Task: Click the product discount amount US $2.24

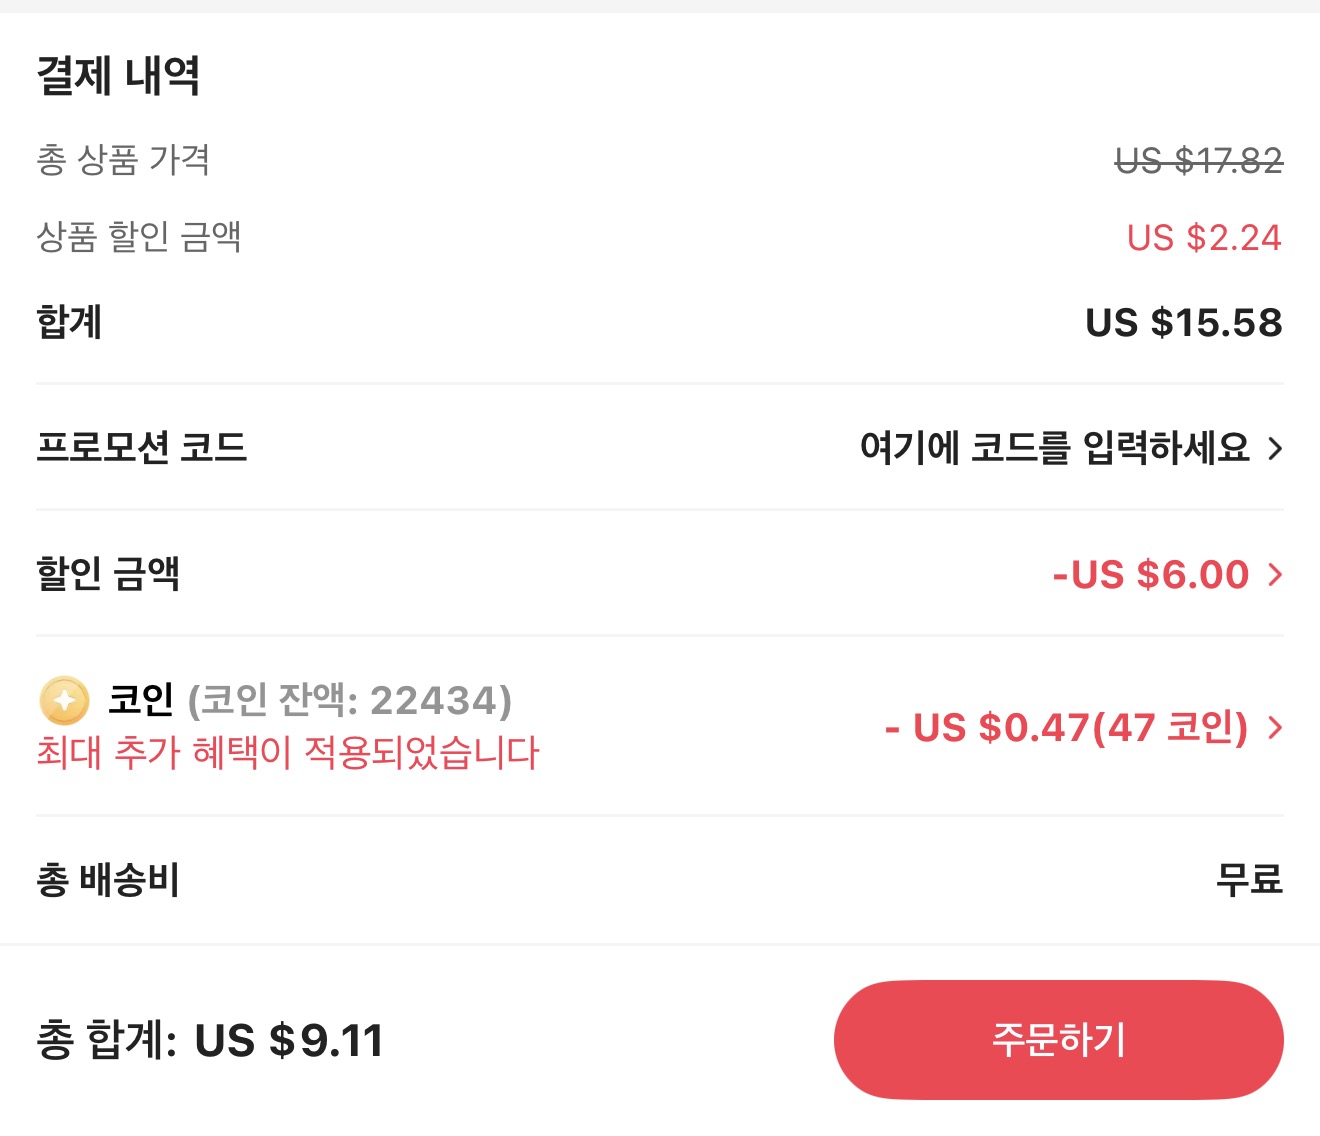Action: click(x=1203, y=238)
